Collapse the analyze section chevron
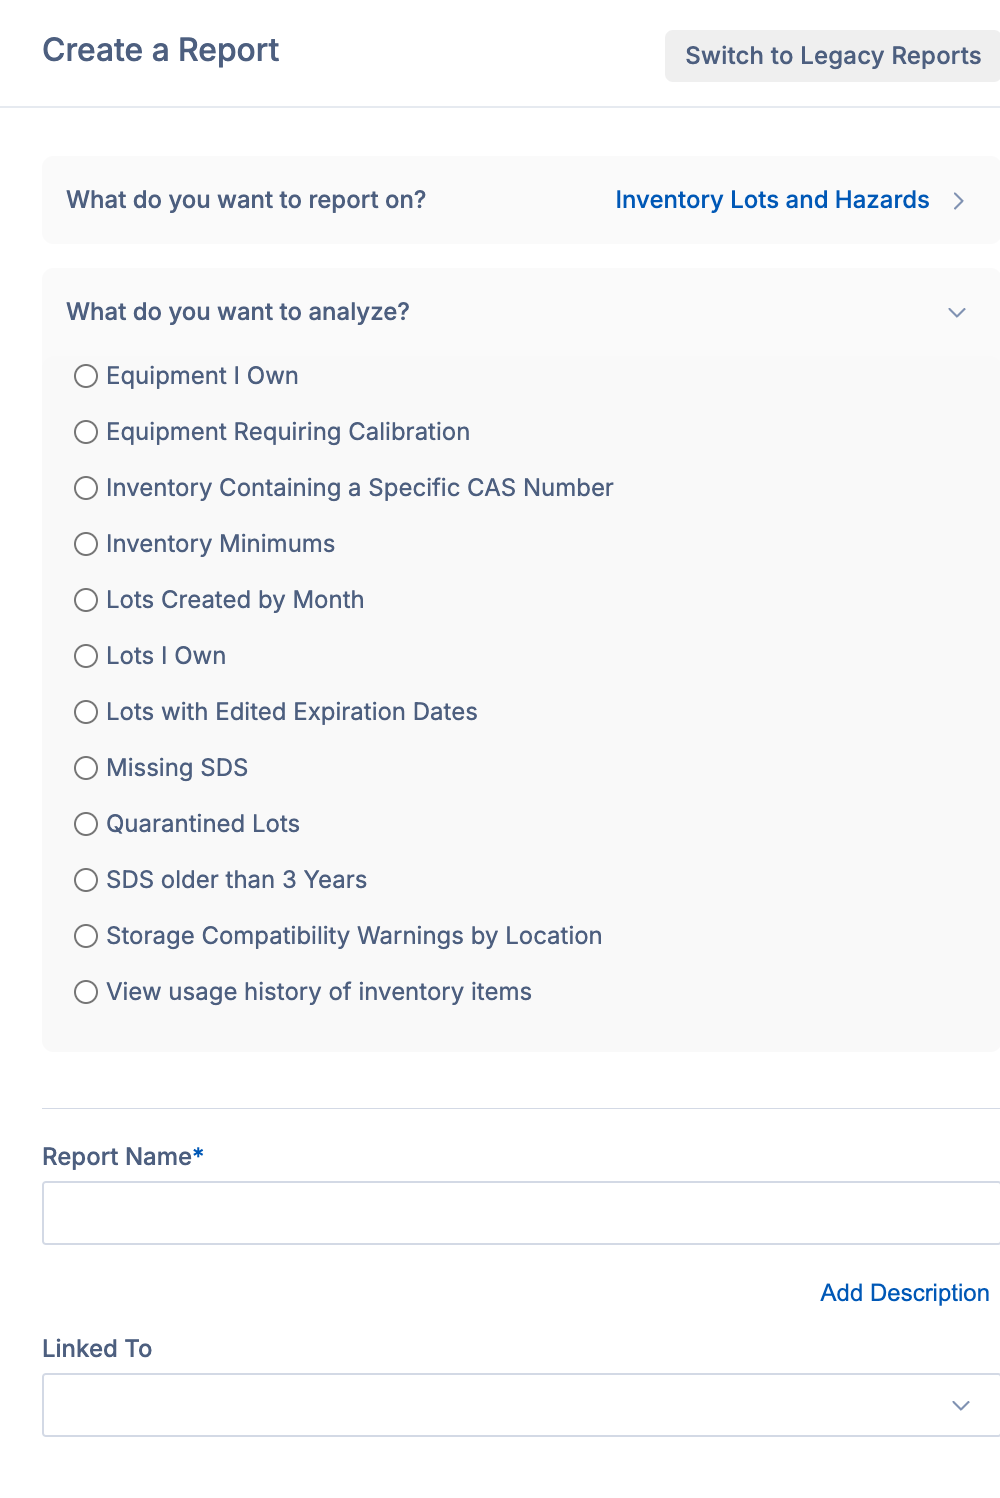Viewport: 1000px width, 1498px height. tap(957, 313)
